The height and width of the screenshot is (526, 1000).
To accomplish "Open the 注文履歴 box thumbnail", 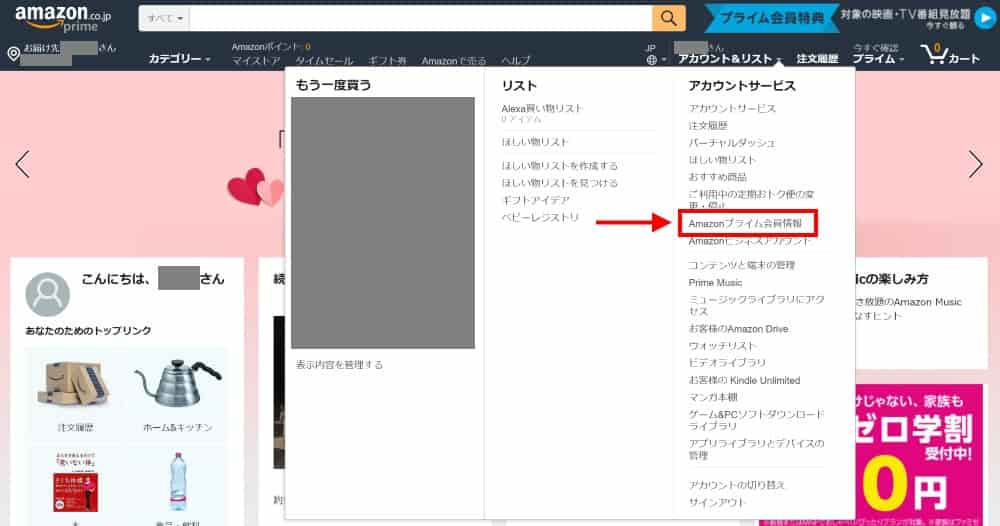I will (75, 384).
